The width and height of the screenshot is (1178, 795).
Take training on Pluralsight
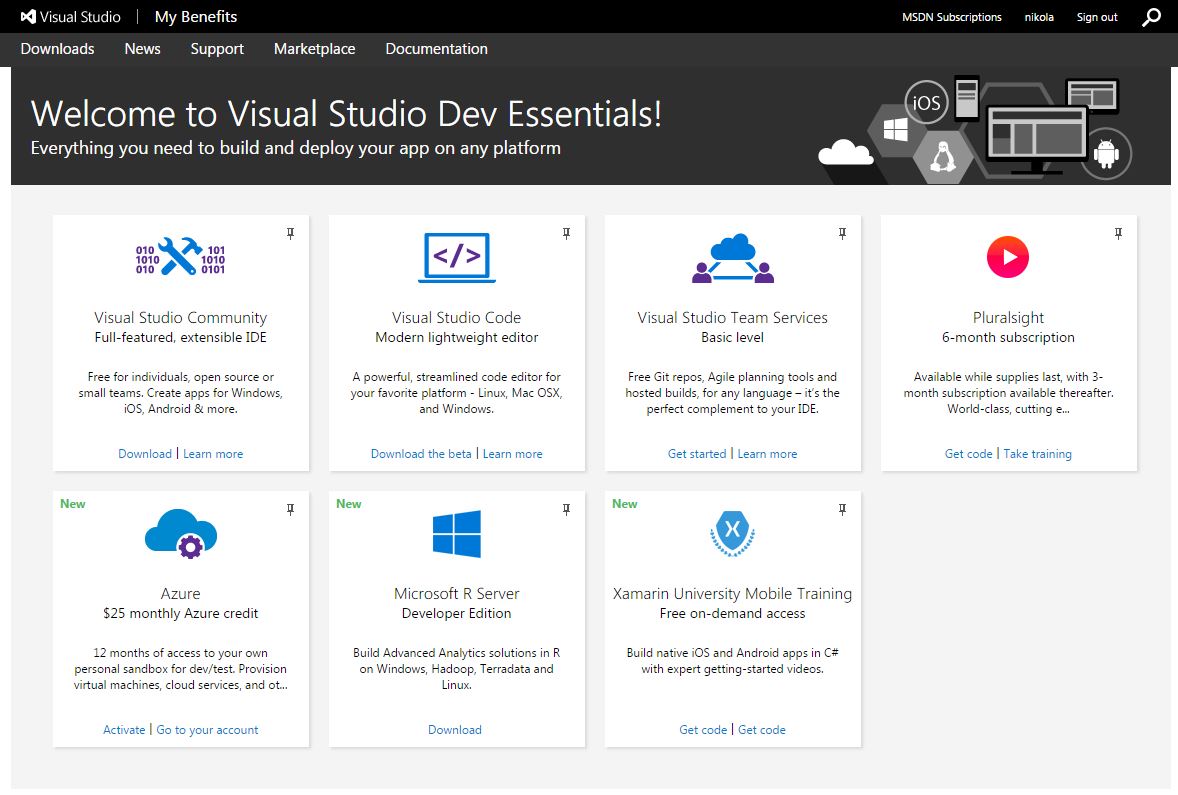pos(1038,454)
